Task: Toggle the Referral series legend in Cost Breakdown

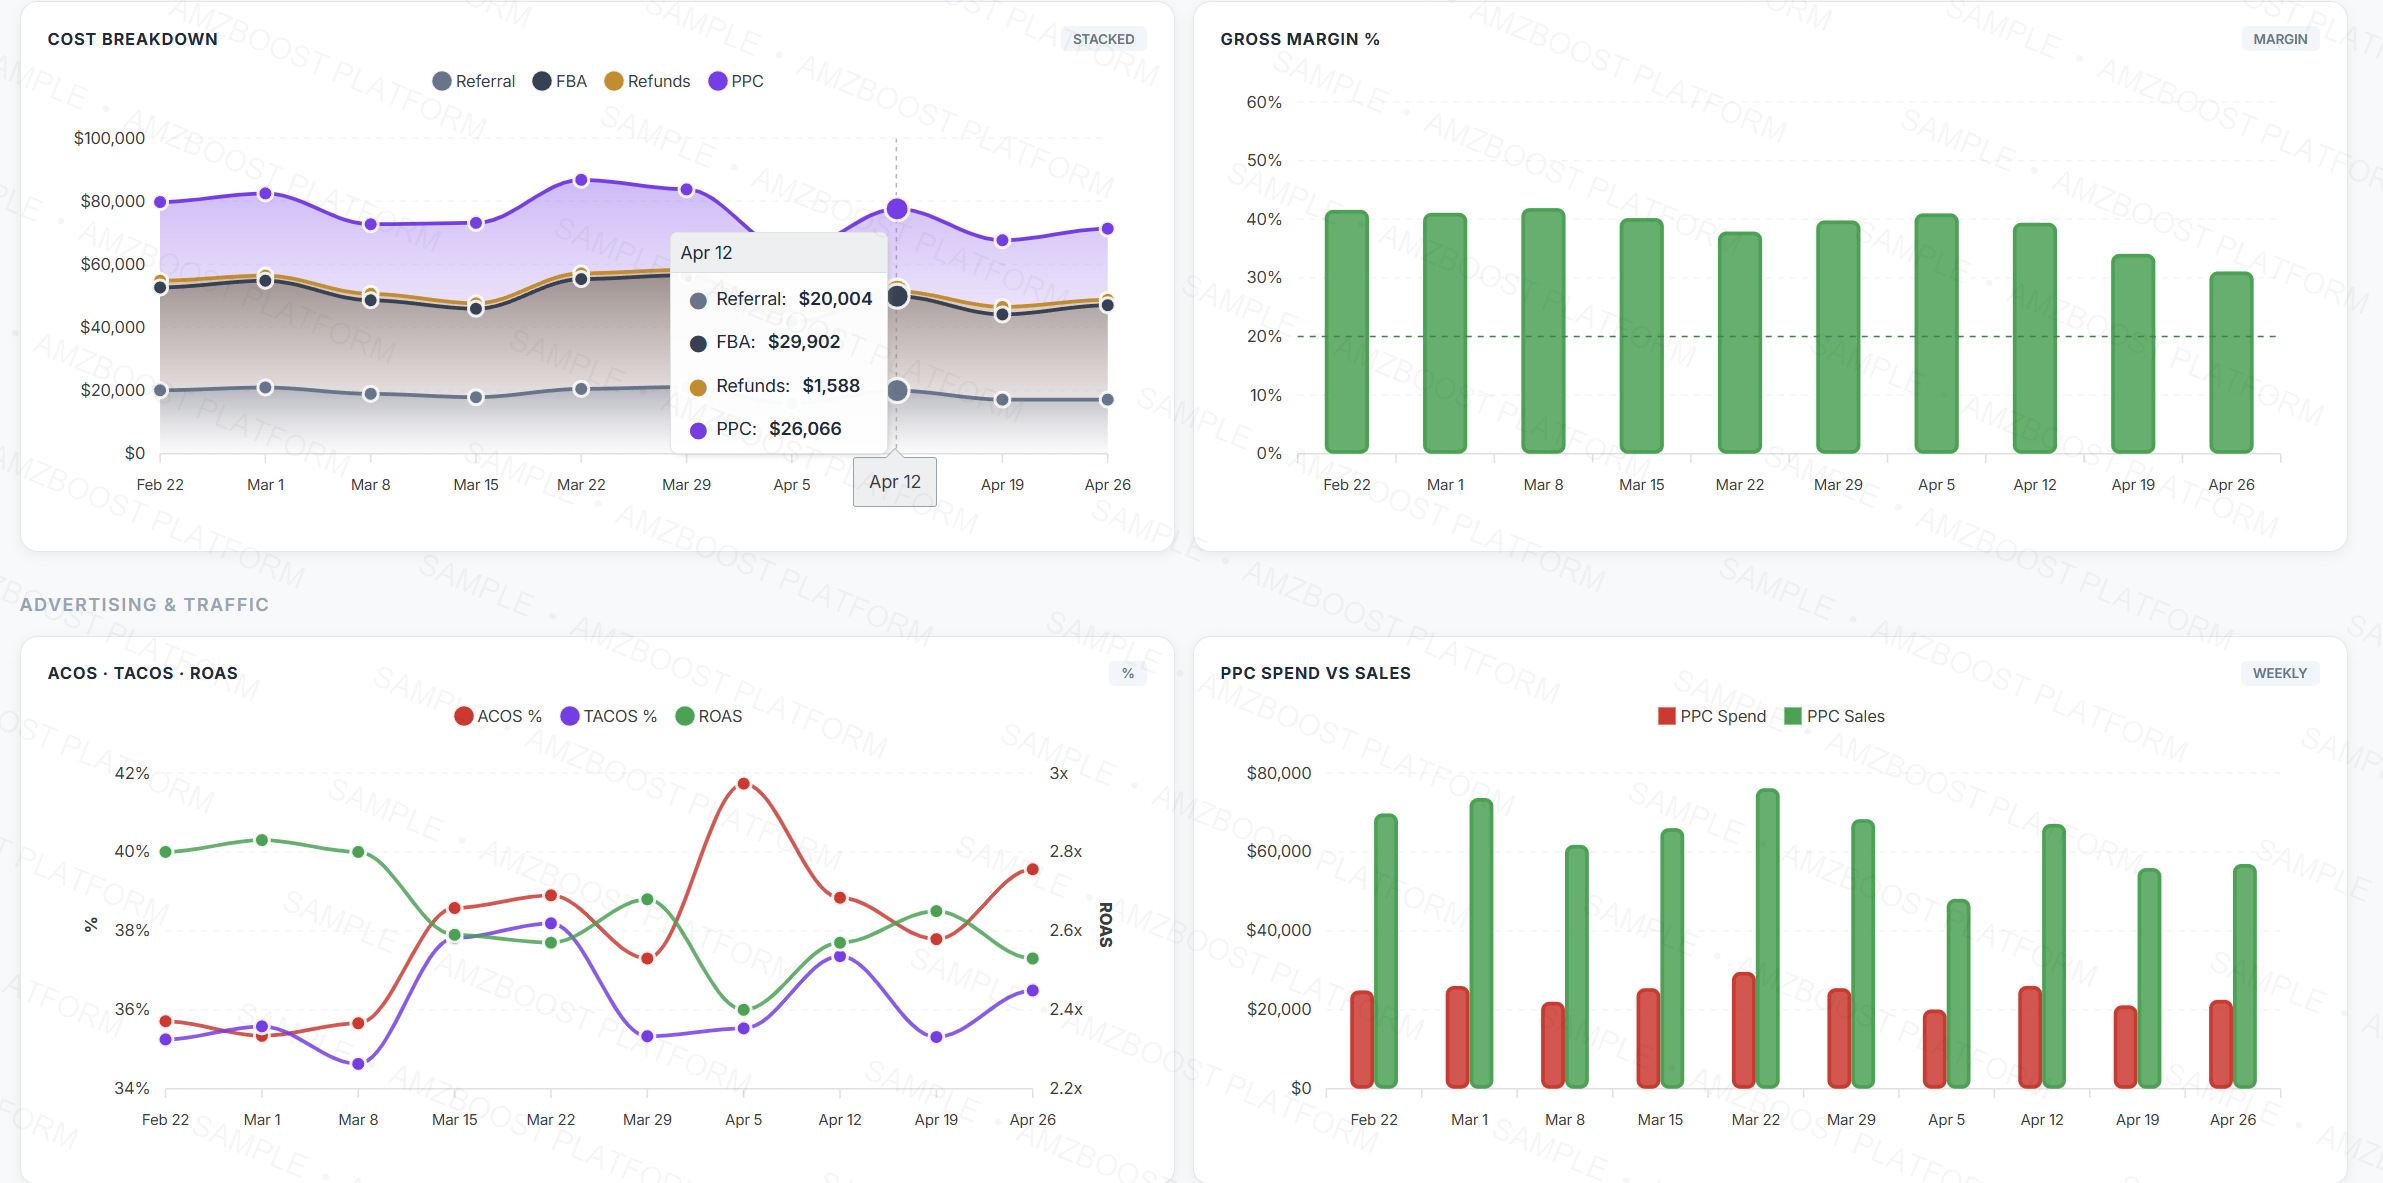Action: 473,81
